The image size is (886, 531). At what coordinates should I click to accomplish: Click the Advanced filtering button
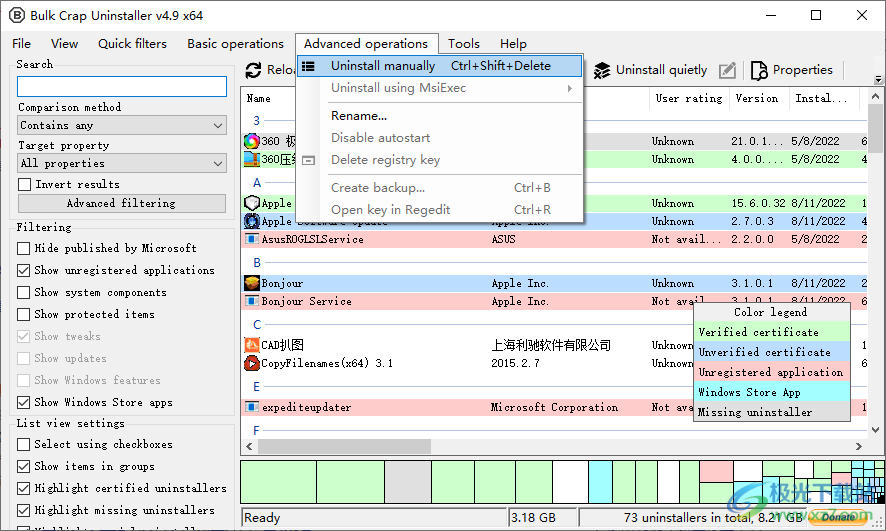tap(122, 203)
